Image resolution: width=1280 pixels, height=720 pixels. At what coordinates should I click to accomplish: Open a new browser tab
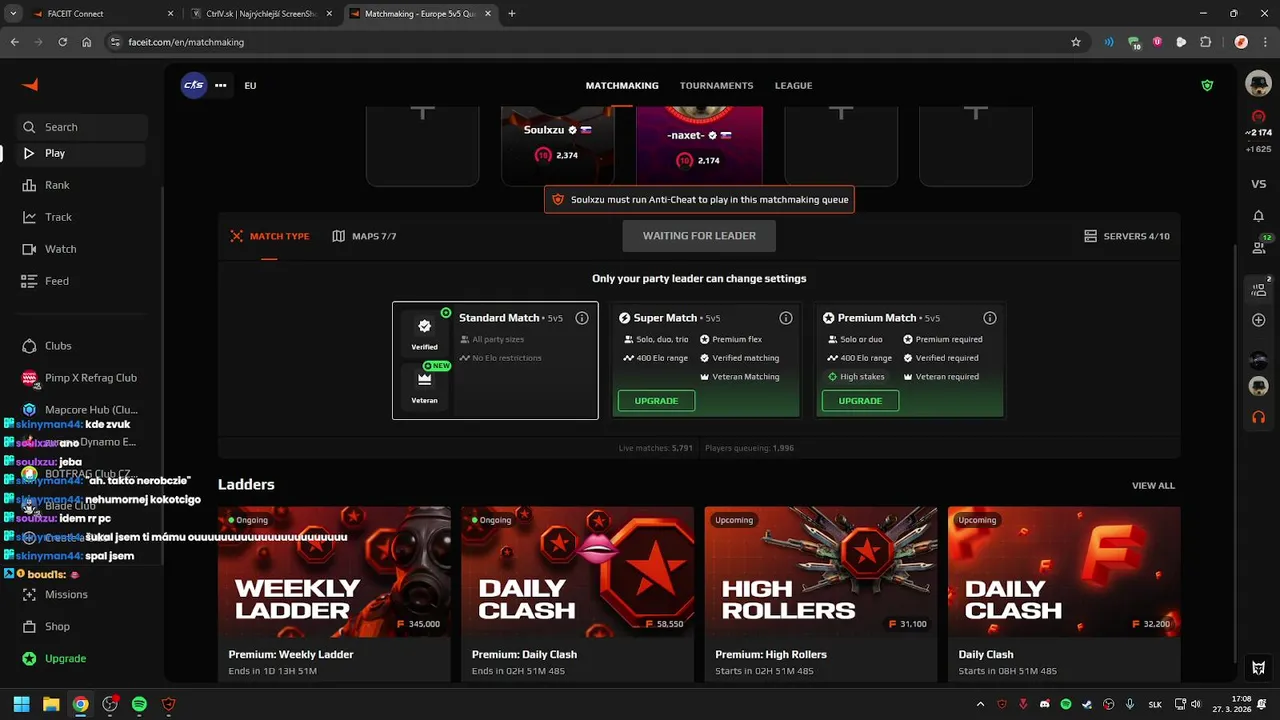coord(512,14)
